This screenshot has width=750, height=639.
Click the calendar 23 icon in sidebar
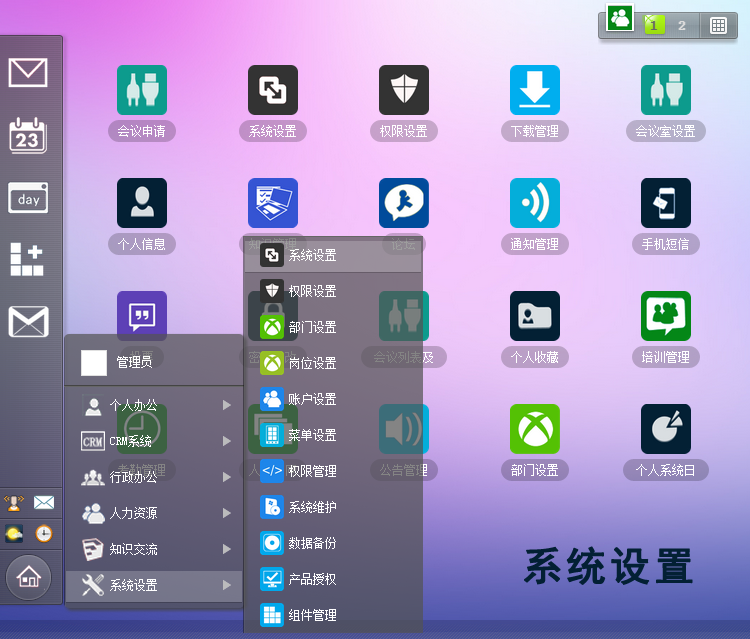point(28,135)
